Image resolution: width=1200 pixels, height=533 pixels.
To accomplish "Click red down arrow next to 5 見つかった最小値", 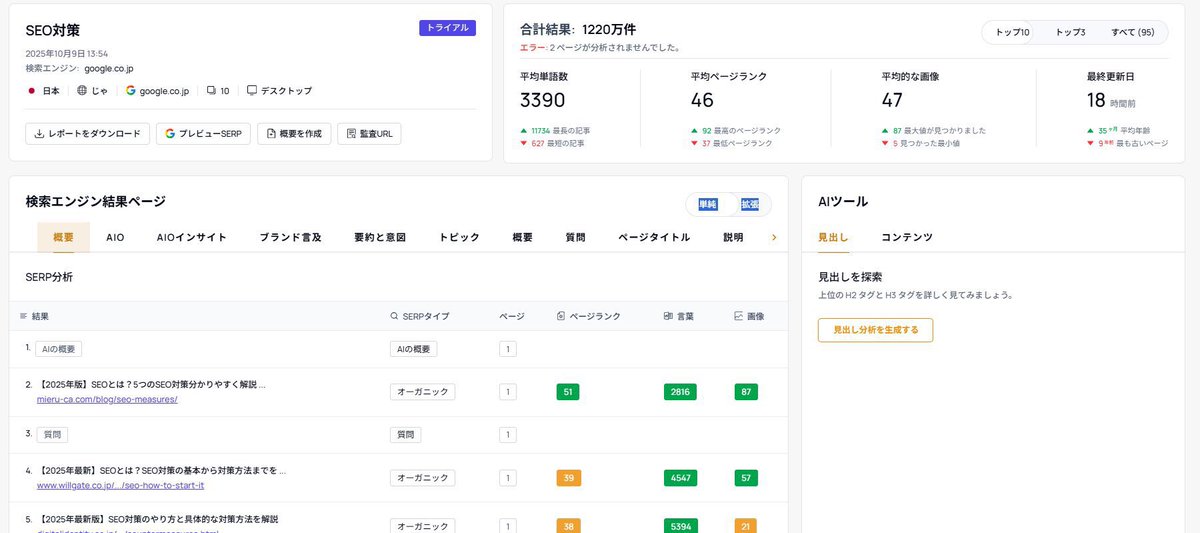I will tap(885, 144).
